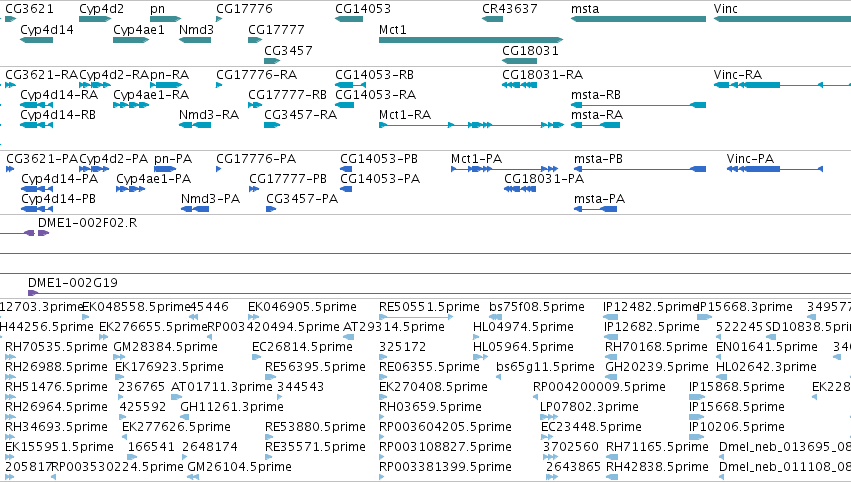This screenshot has height=482, width=851.
Task: Open the msta gene label
Action: [x=585, y=9]
